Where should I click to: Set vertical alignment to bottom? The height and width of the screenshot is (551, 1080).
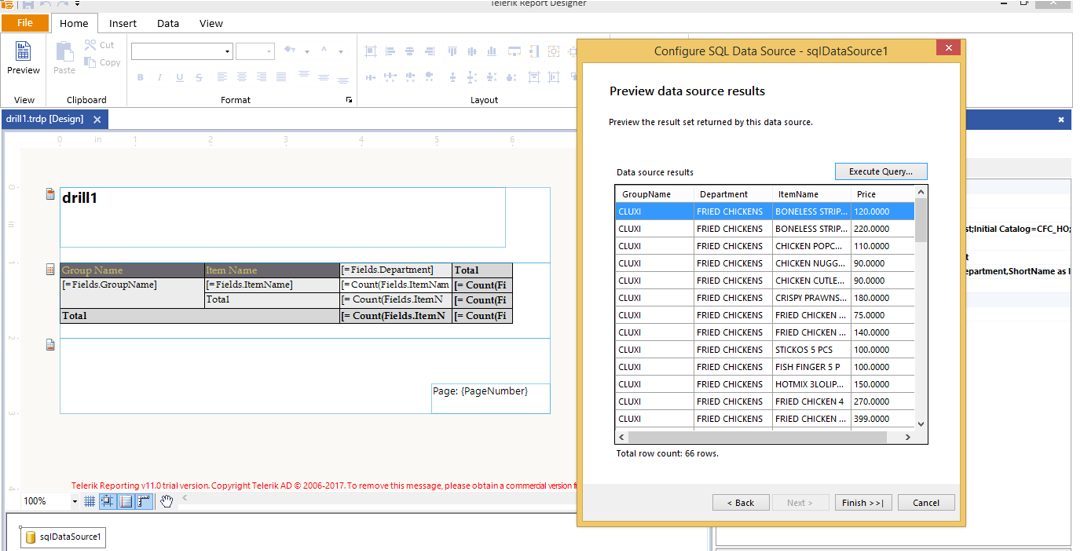pos(343,79)
